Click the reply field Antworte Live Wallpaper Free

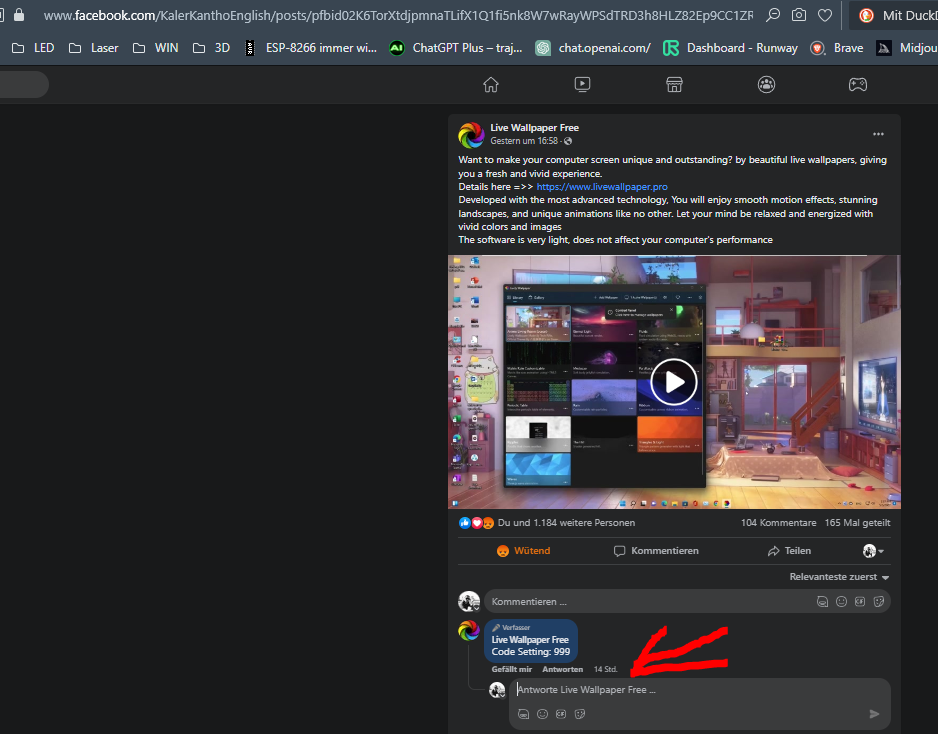point(700,690)
